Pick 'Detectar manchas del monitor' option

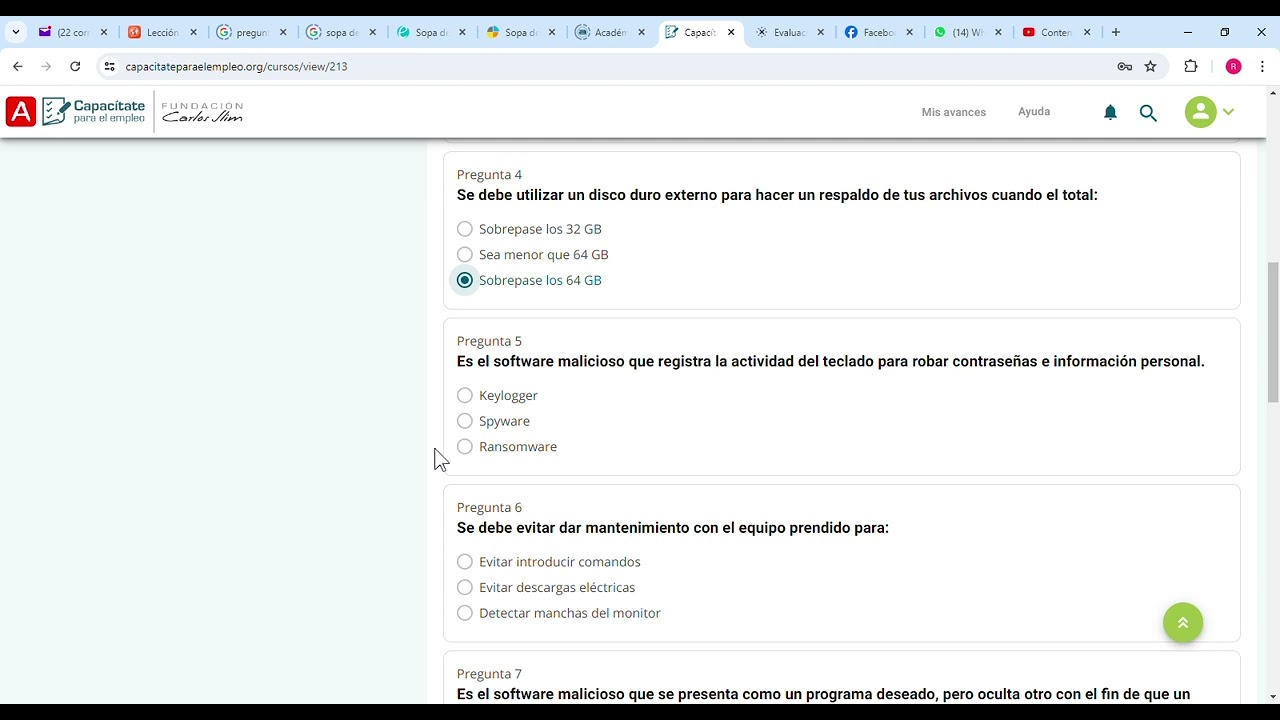465,613
